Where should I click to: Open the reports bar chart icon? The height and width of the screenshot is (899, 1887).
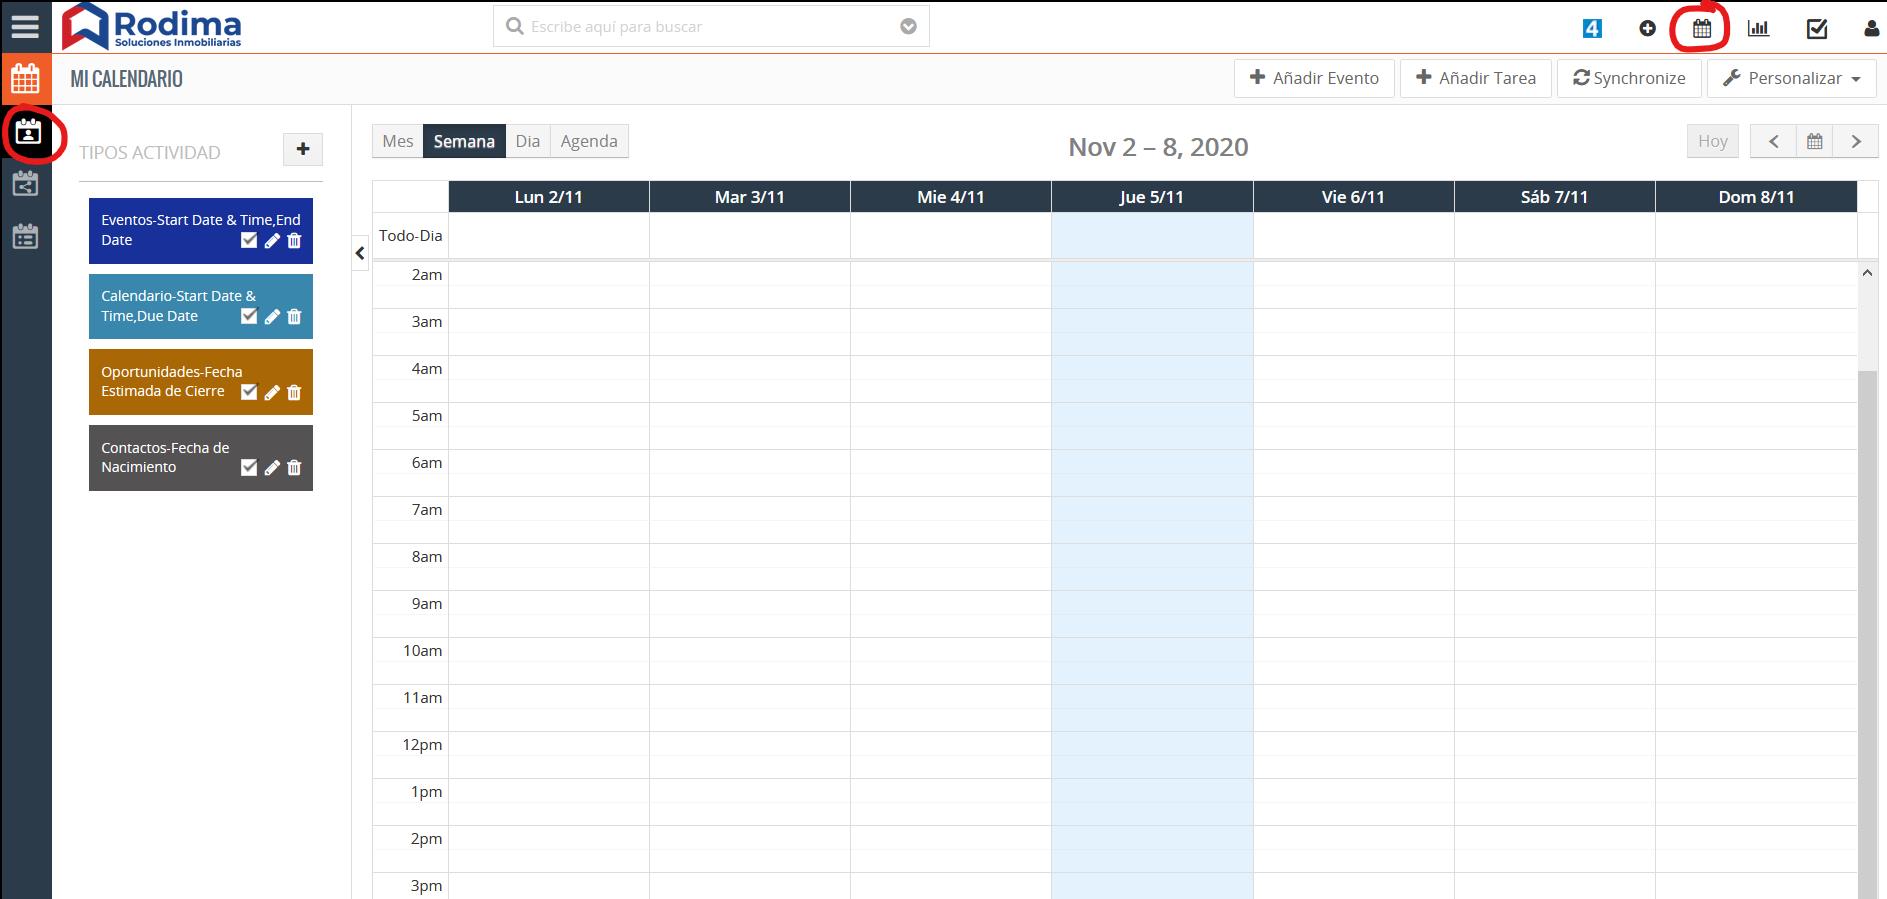pos(1758,29)
